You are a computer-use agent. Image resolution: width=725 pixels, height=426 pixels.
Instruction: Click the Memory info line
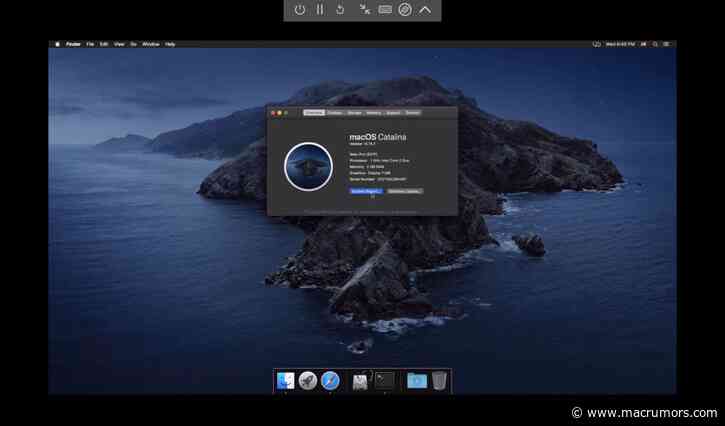(x=367, y=167)
